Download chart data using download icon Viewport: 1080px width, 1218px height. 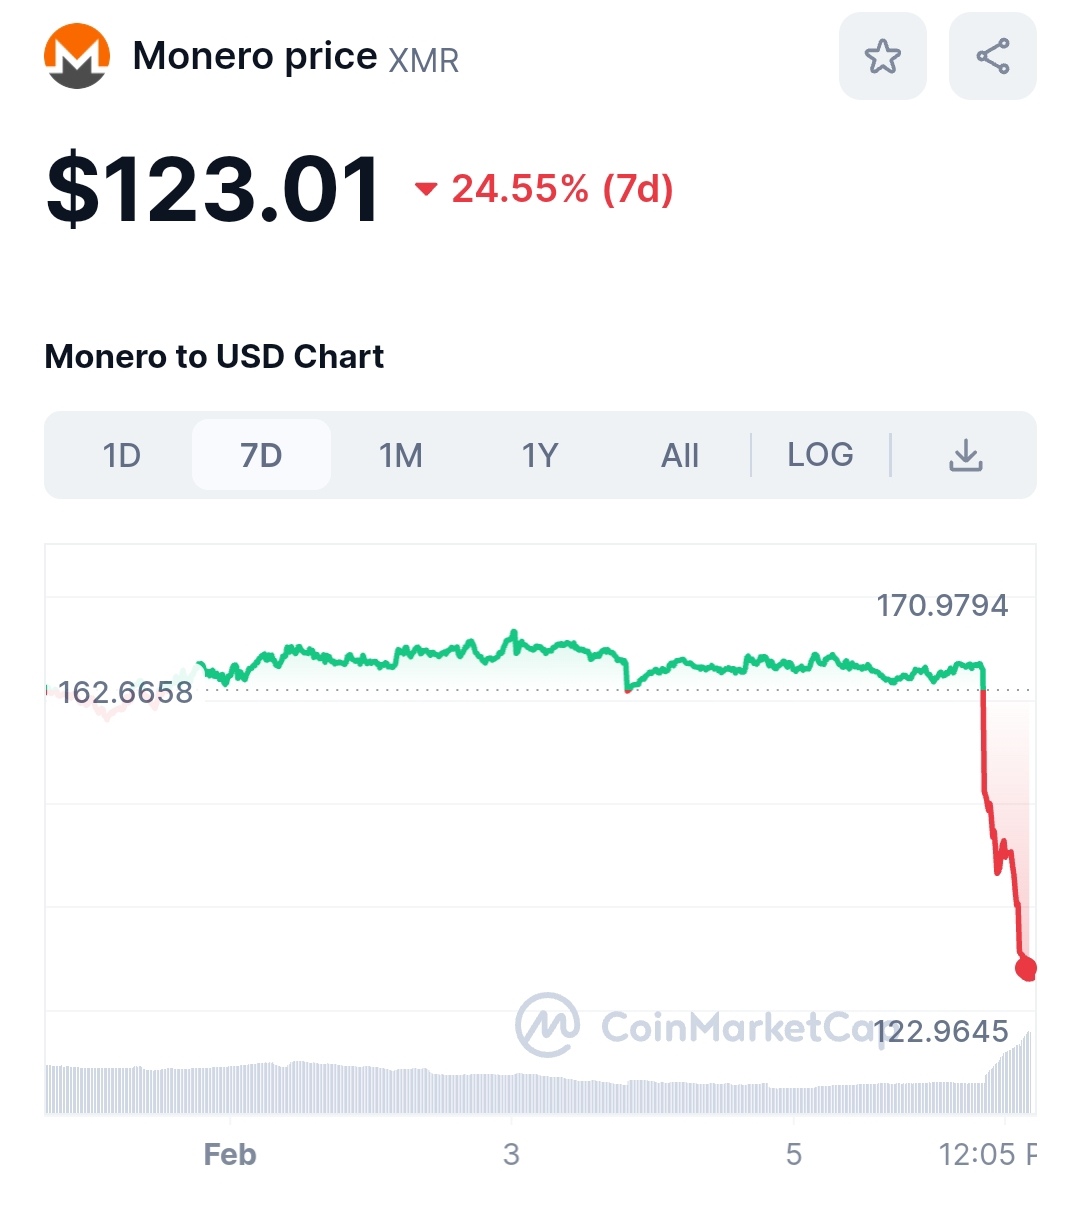(x=966, y=455)
